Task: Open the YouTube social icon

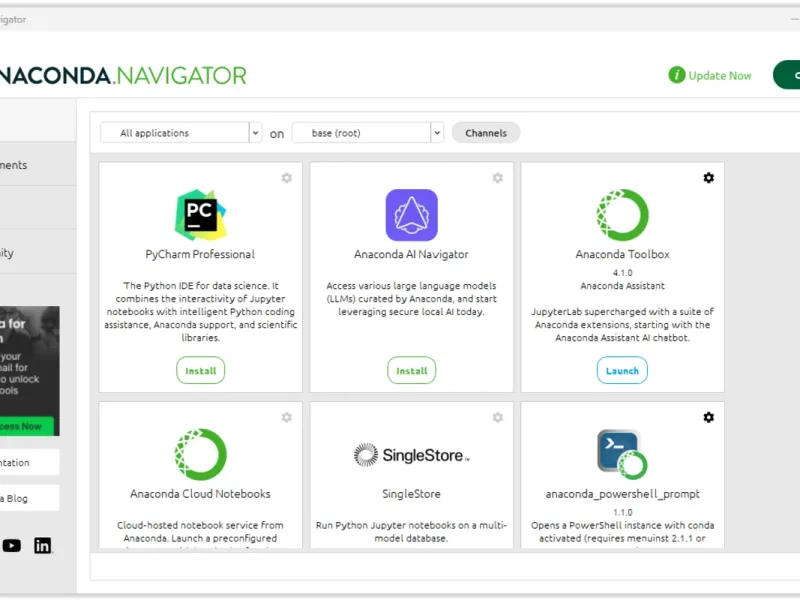Action: click(12, 545)
